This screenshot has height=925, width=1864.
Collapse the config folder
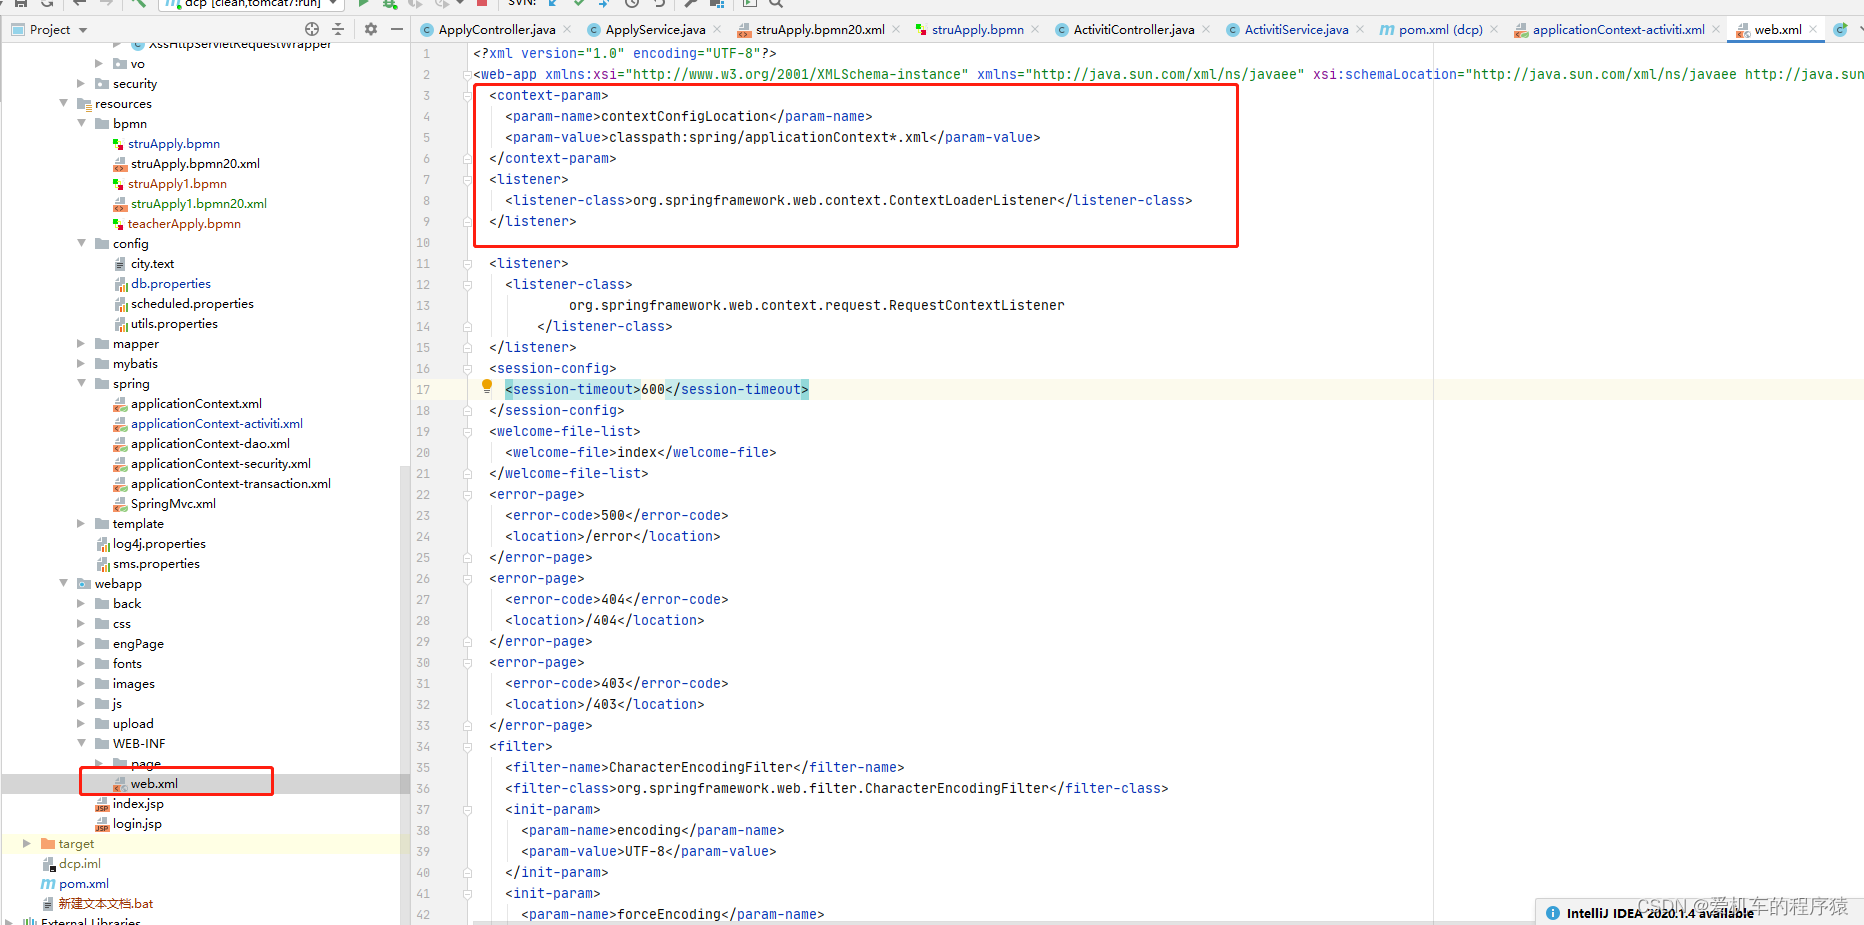[81, 244]
